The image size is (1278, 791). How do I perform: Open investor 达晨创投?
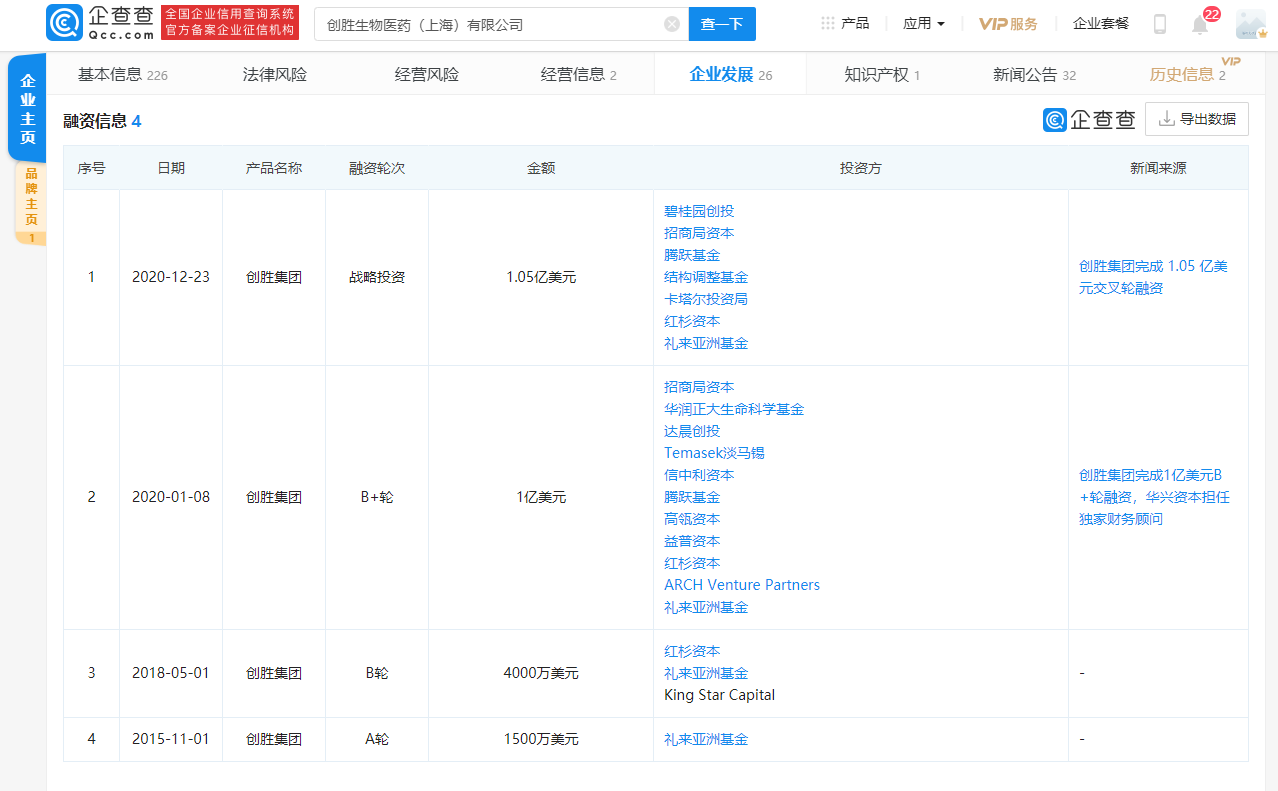coord(692,431)
